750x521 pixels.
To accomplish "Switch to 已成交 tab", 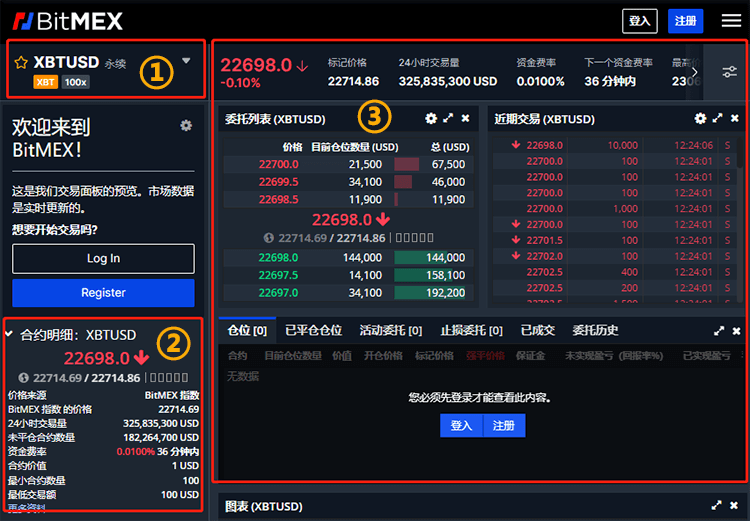I will click(538, 331).
